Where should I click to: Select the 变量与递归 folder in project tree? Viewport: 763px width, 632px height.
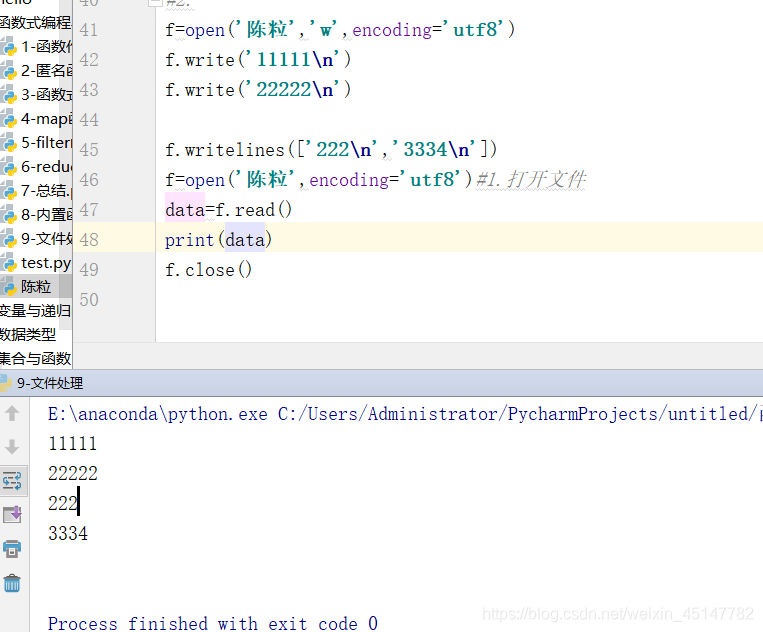(x=35, y=310)
